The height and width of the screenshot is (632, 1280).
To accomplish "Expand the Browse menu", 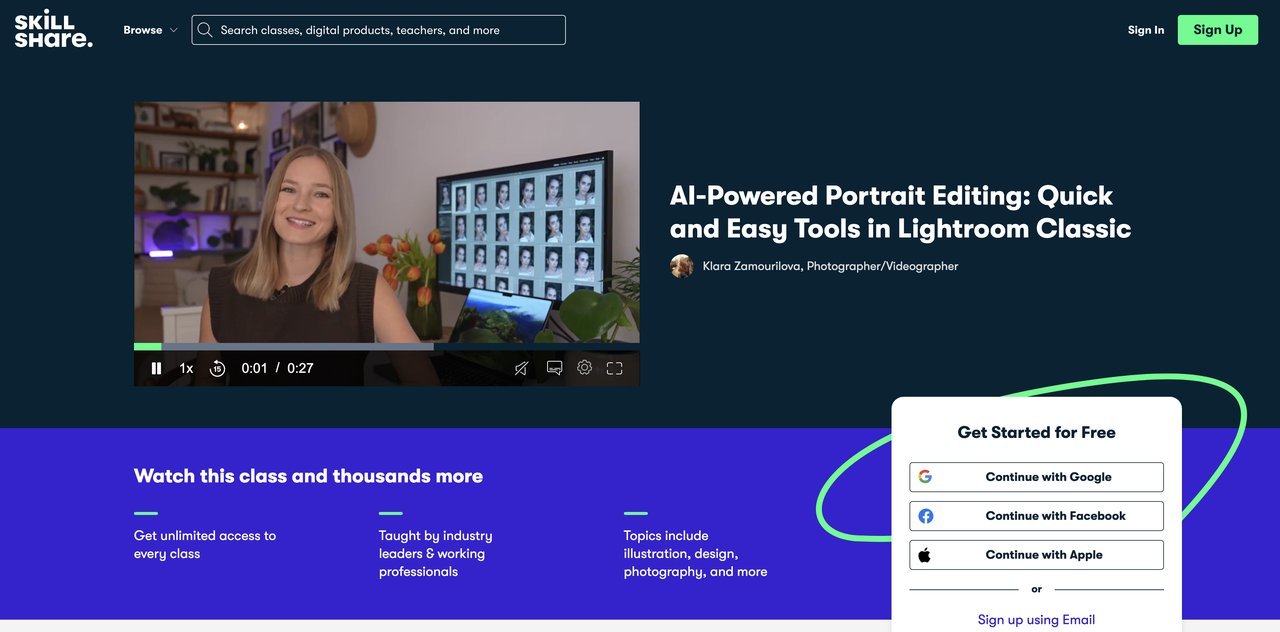I will pos(143,30).
